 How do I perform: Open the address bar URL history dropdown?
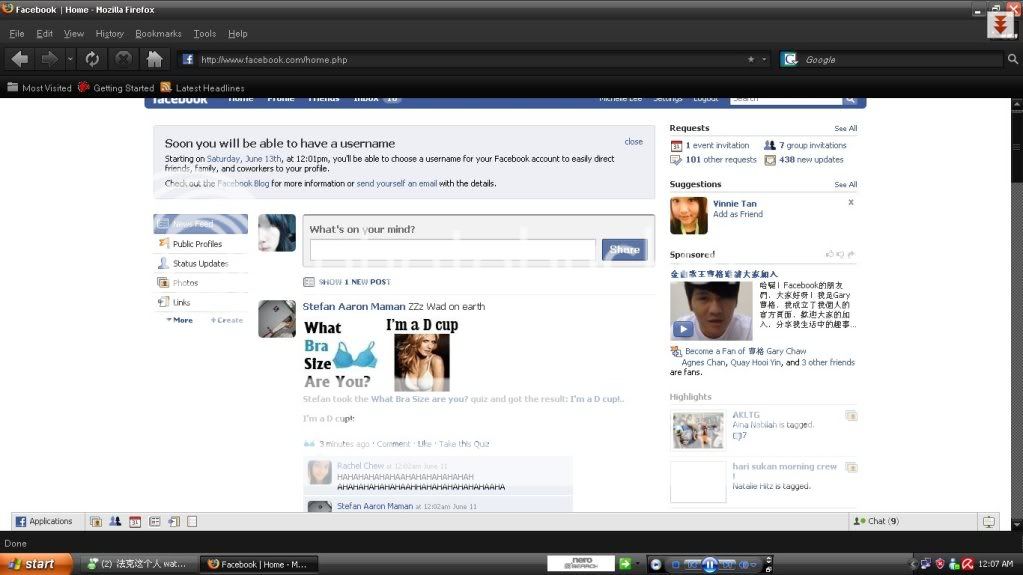[764, 59]
